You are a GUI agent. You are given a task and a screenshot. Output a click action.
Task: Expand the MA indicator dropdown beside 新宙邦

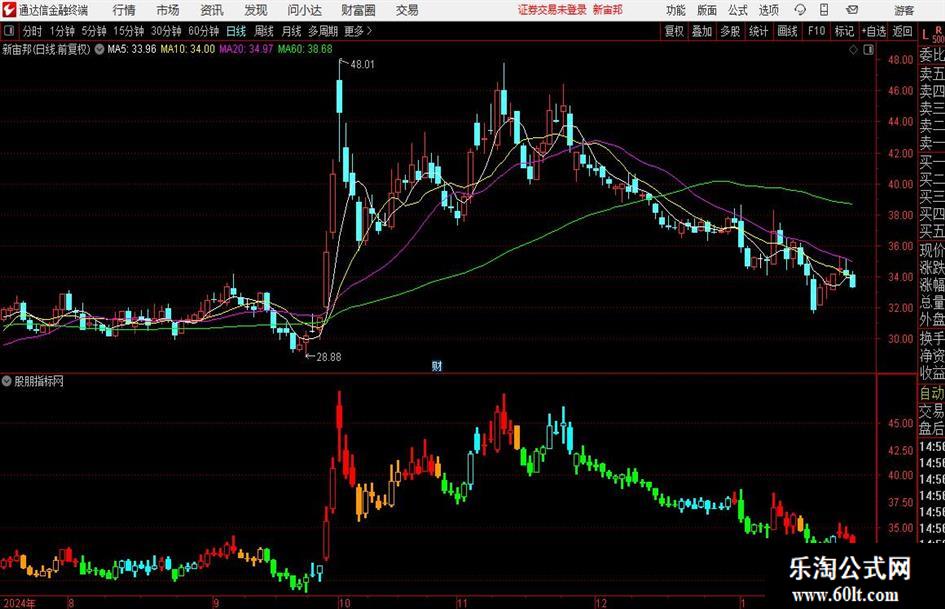(99, 49)
